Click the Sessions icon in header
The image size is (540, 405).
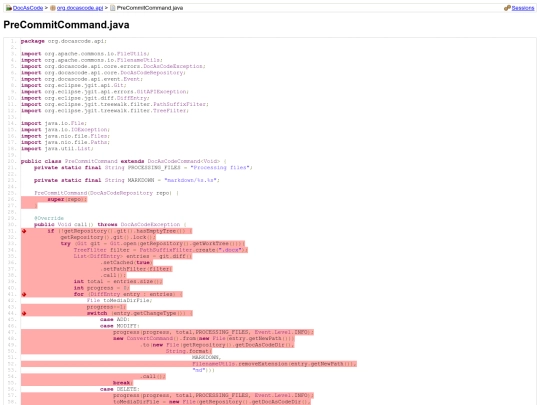(x=507, y=8)
